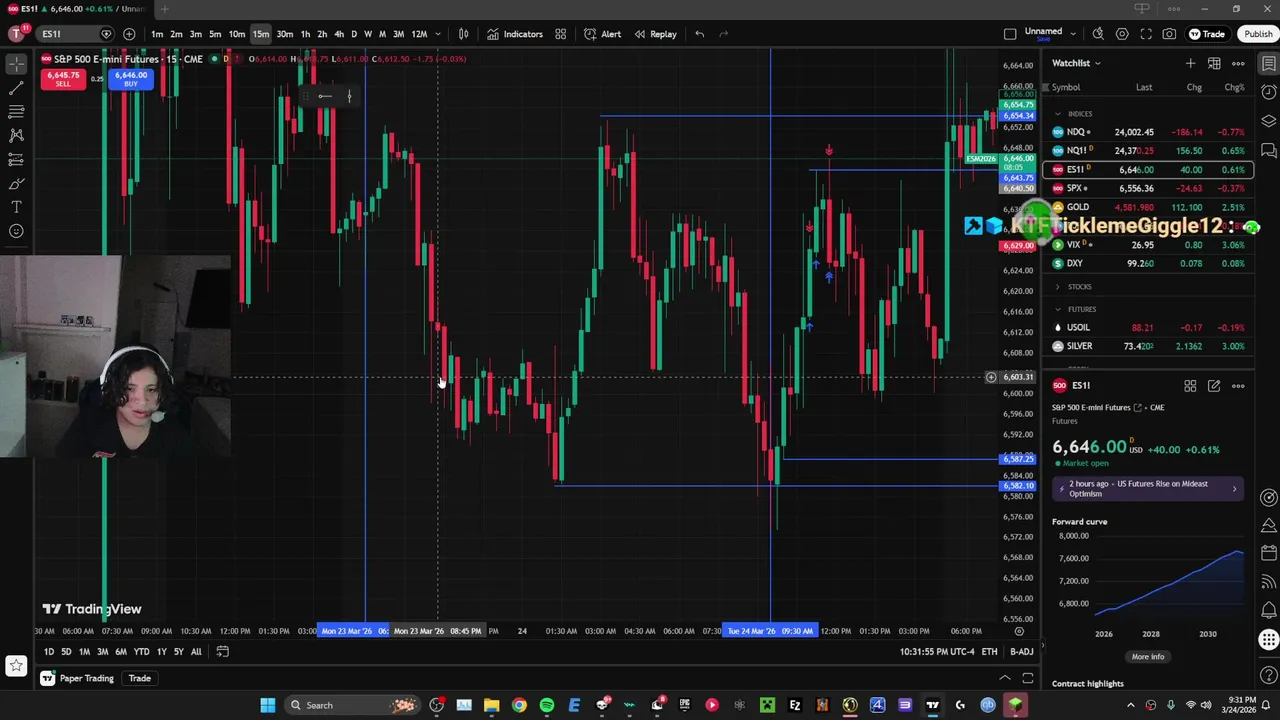This screenshot has height=720, width=1280.
Task: Enter fullscreen mode
Action: [1145, 34]
